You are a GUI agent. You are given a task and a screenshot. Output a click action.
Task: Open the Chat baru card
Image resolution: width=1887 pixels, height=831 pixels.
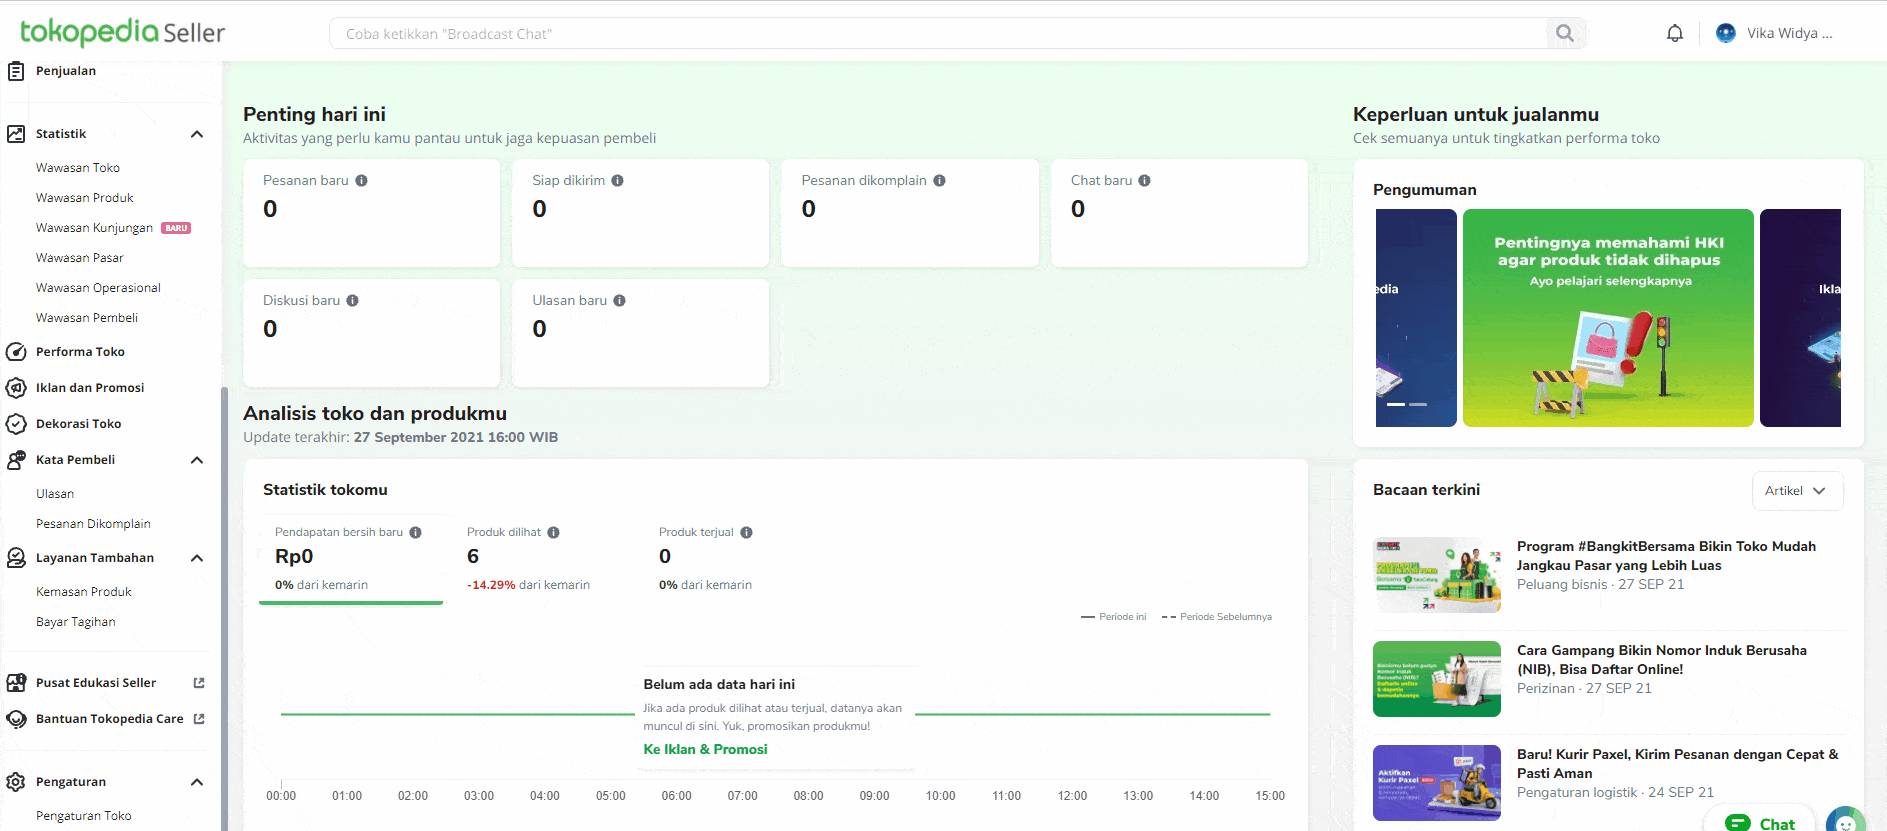(1179, 213)
